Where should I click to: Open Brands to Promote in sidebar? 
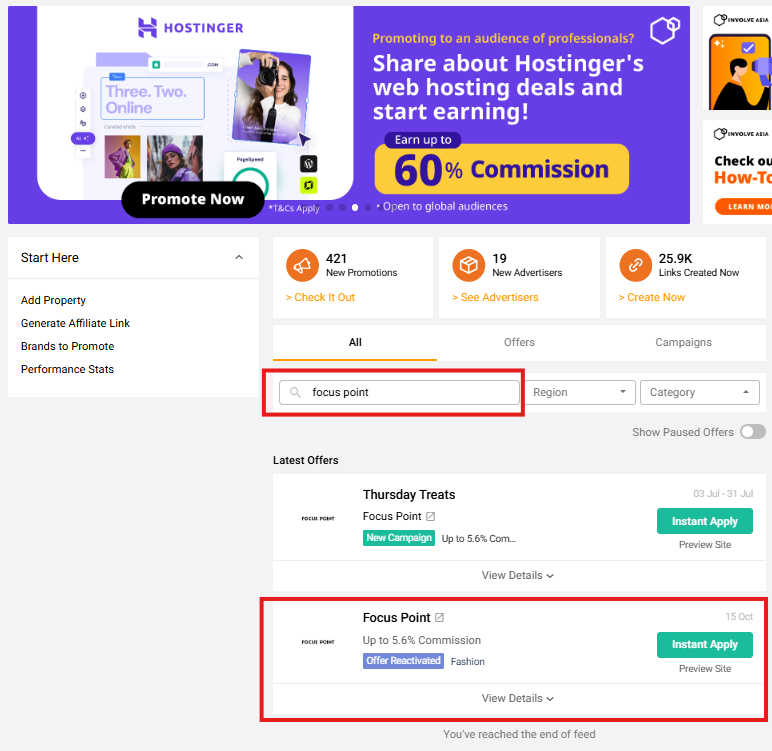coord(67,346)
